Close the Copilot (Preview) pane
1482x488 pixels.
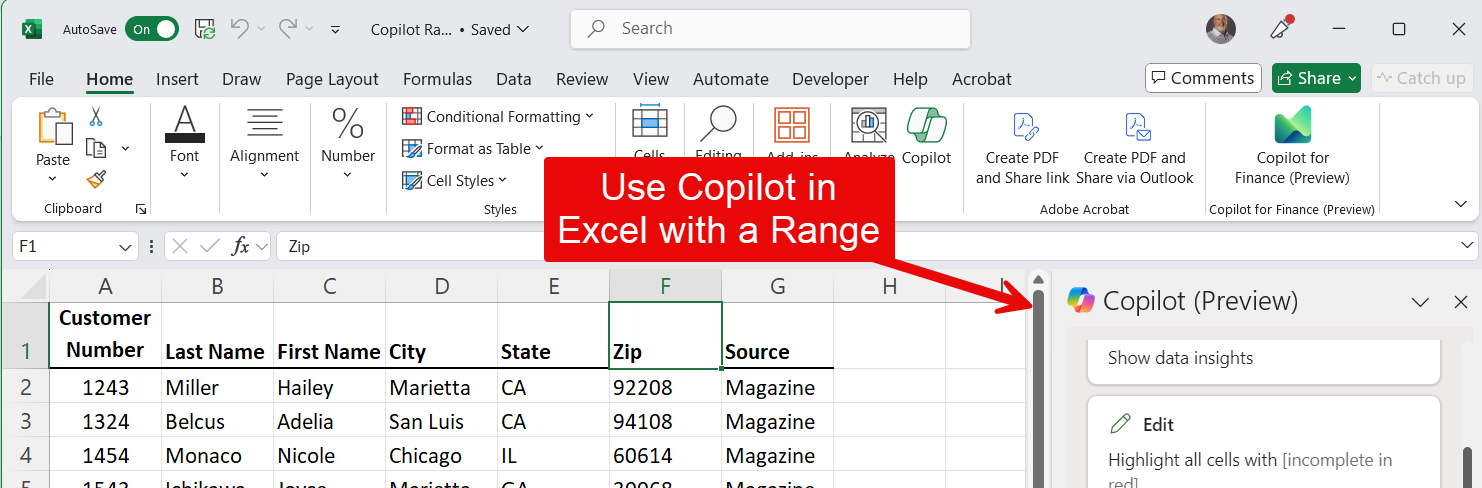click(1461, 301)
